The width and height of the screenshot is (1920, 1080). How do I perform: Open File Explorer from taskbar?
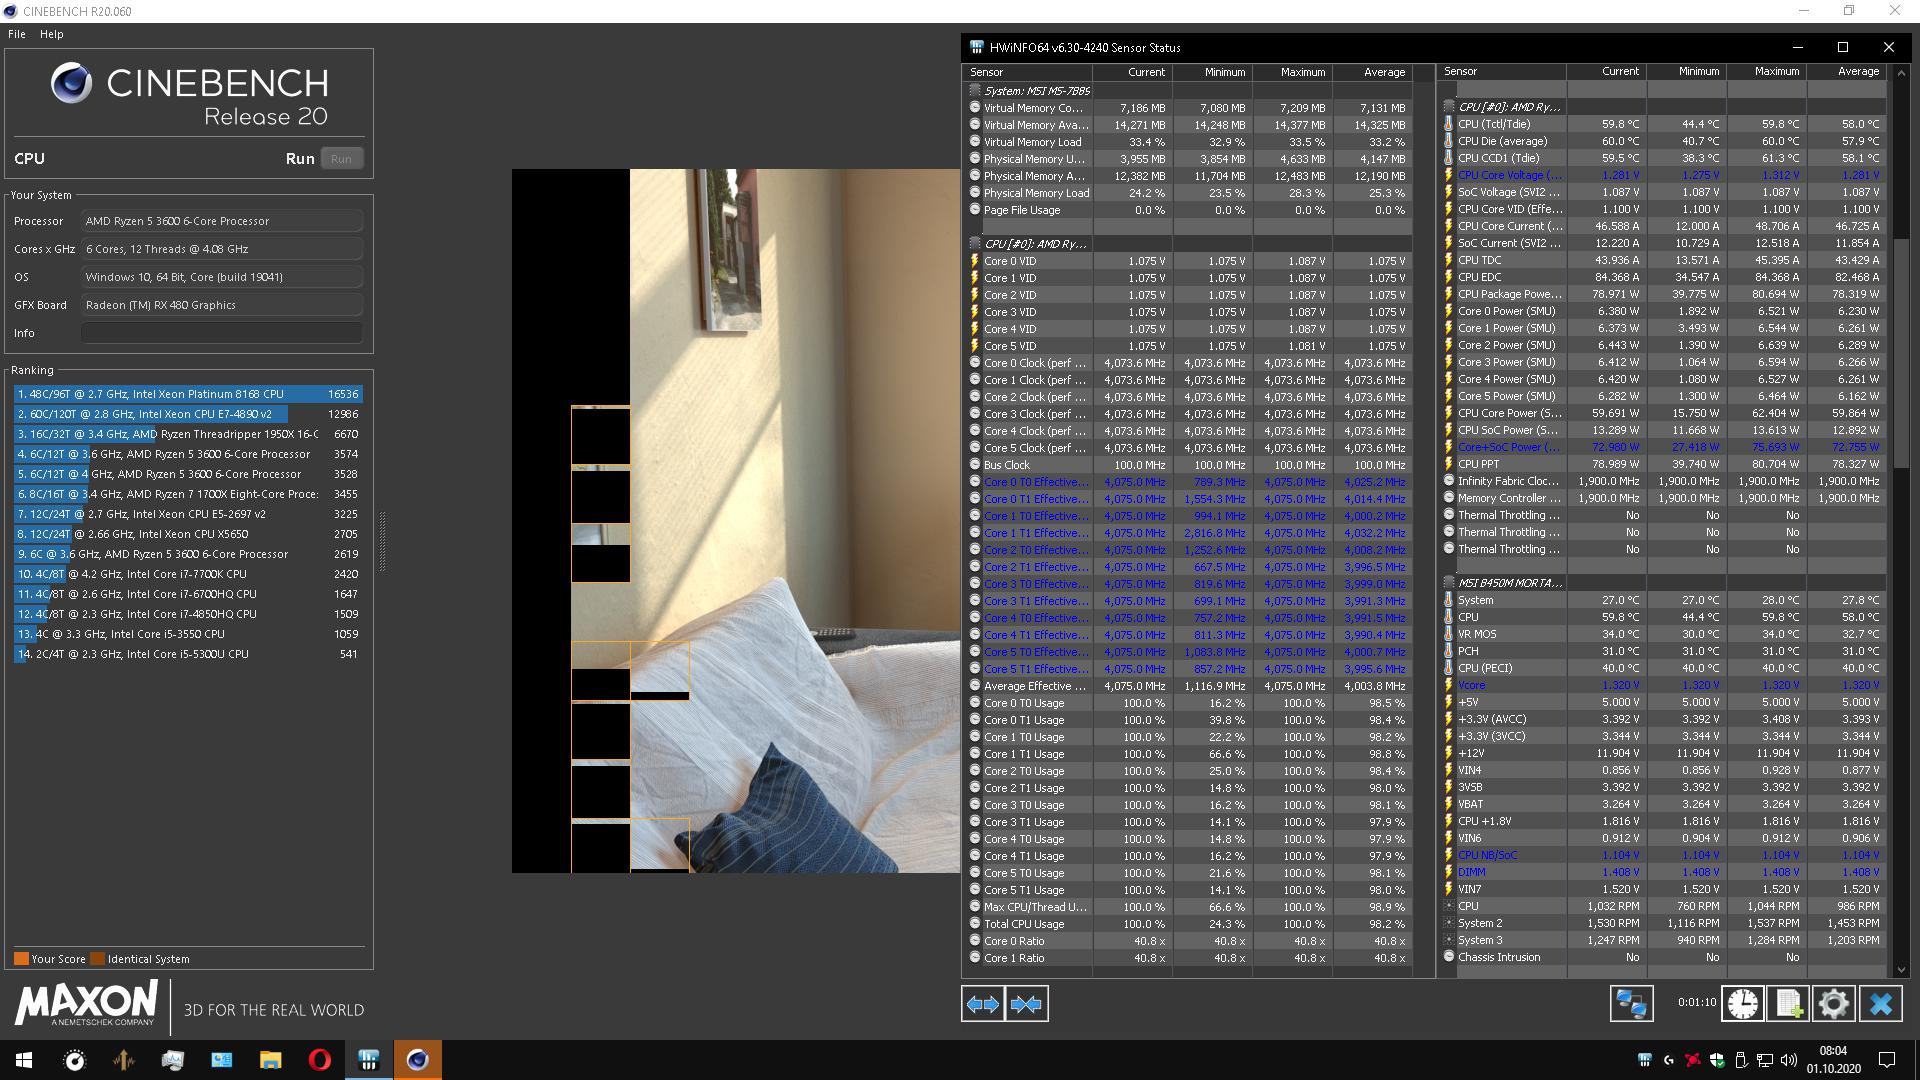(x=270, y=1060)
